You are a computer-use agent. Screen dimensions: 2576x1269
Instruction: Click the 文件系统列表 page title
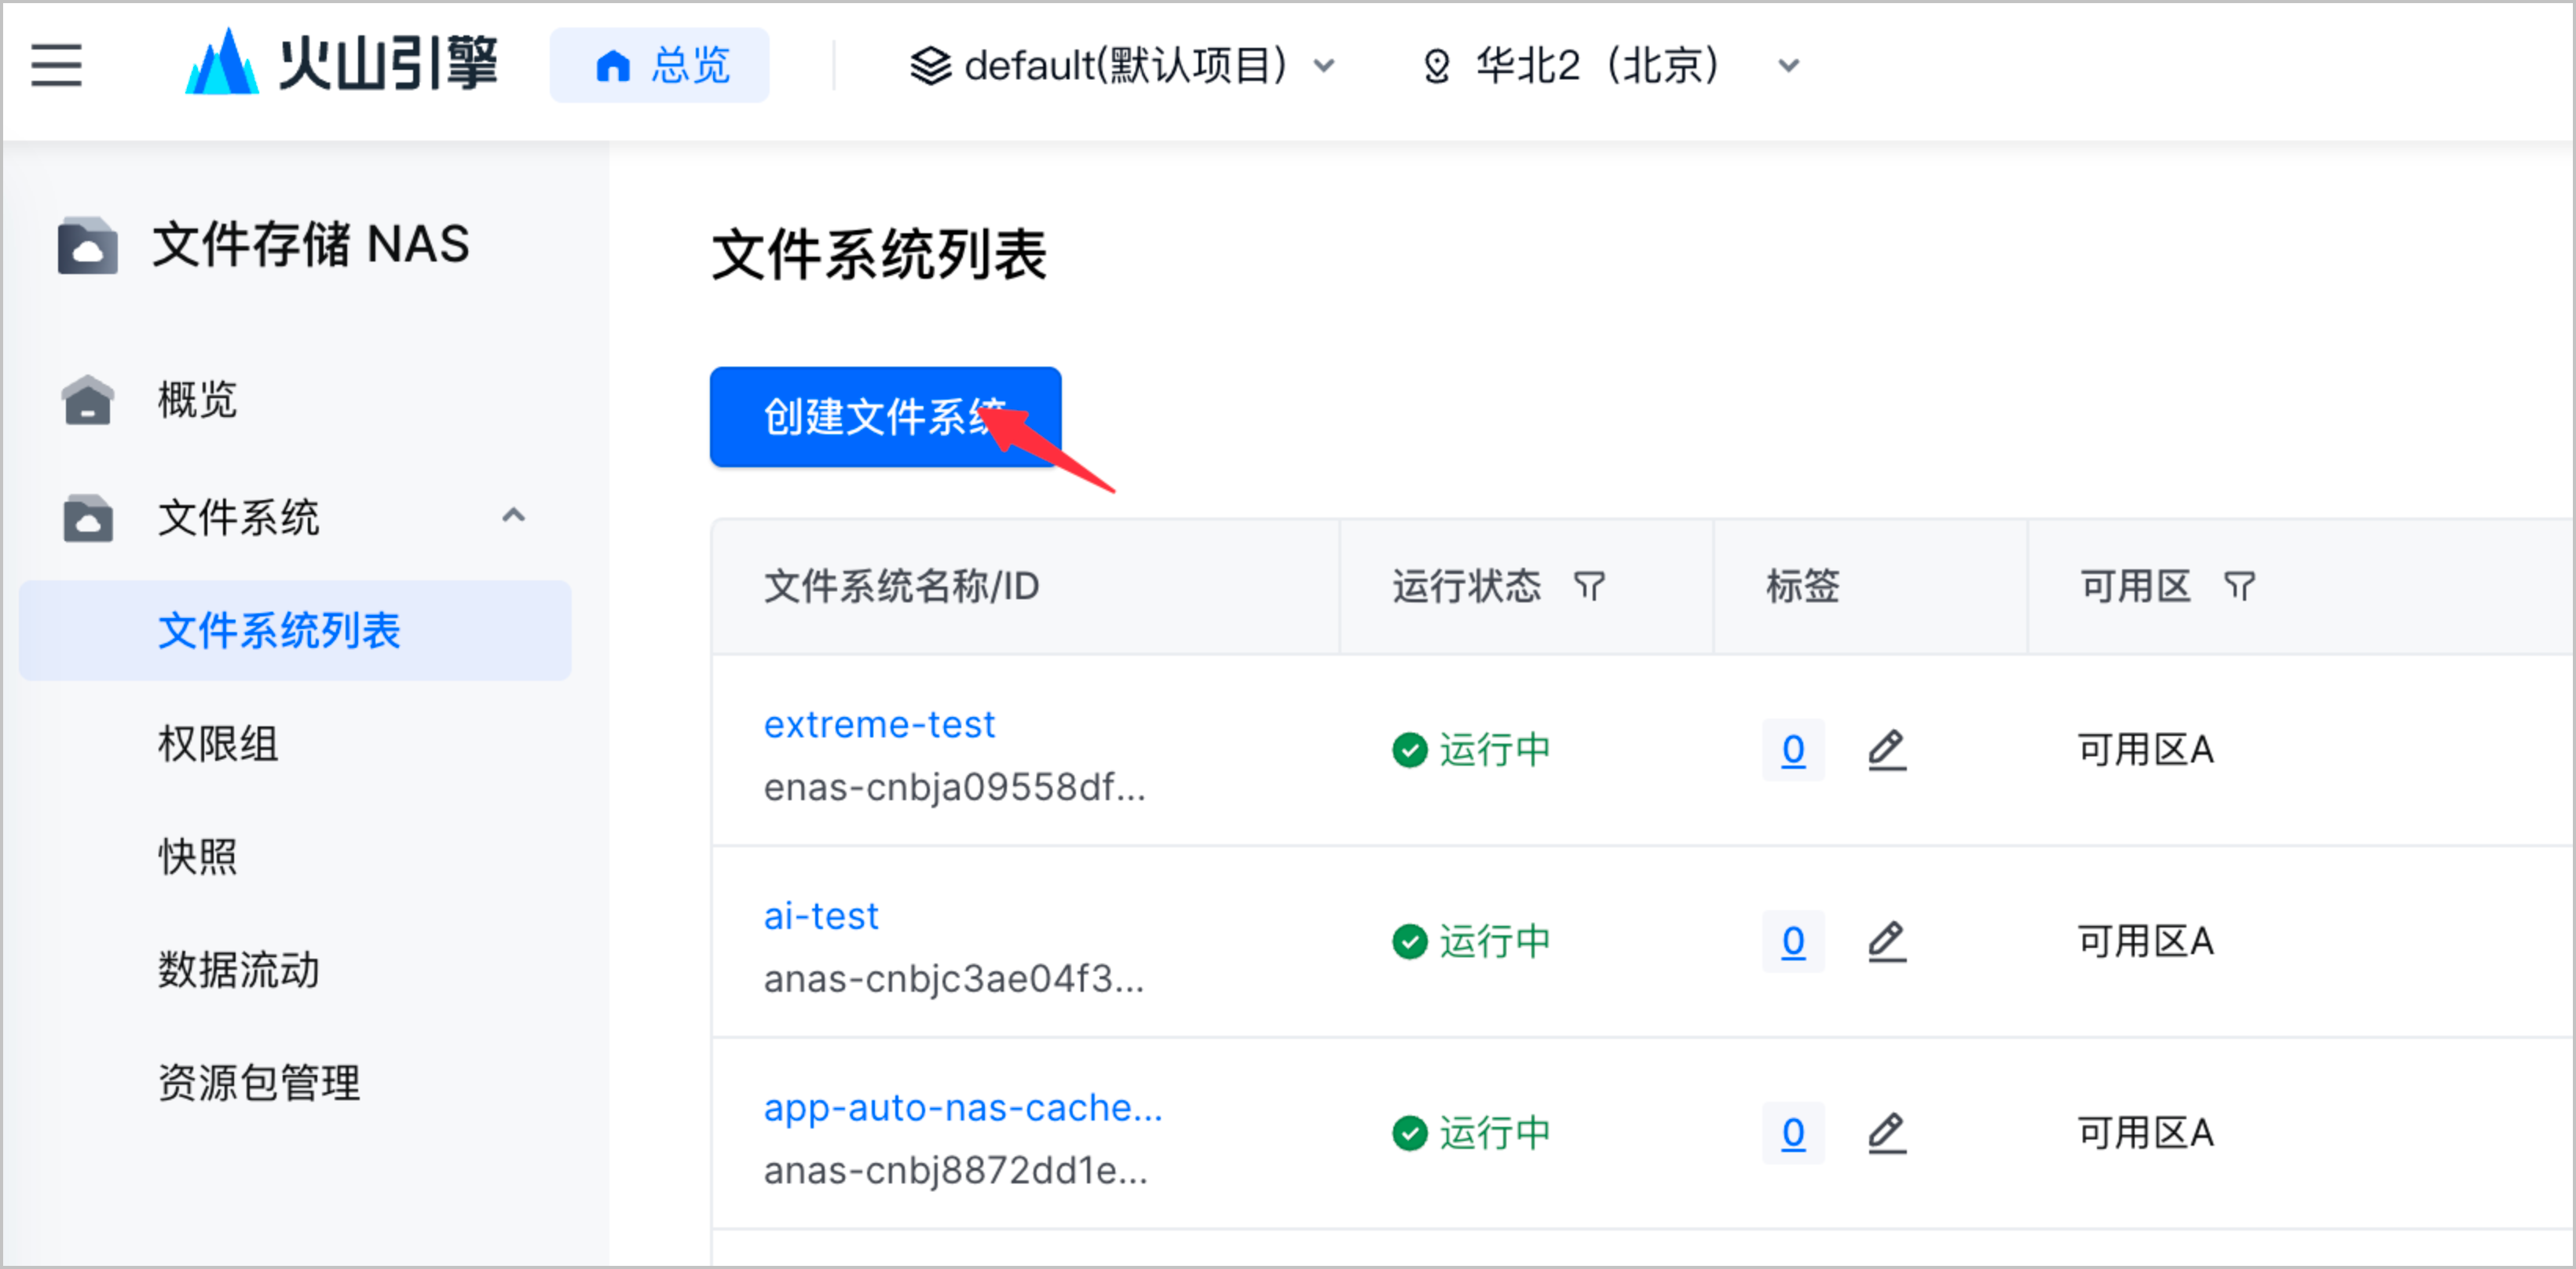(x=879, y=255)
